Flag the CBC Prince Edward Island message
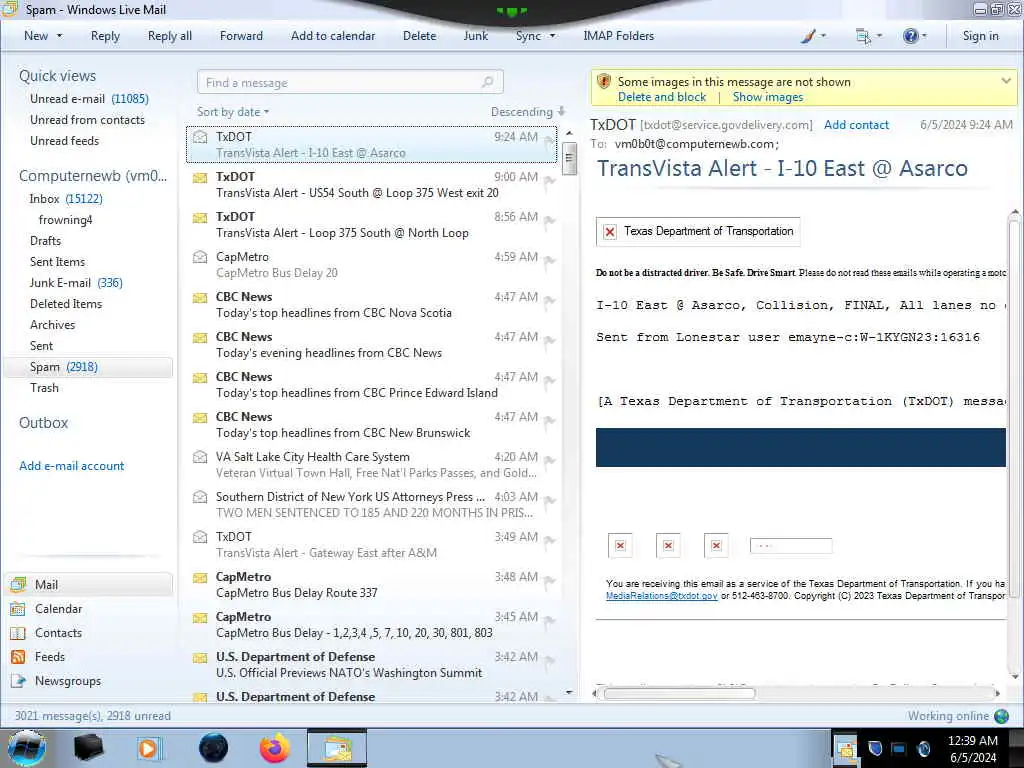Screen dimensions: 1024x768 549,381
